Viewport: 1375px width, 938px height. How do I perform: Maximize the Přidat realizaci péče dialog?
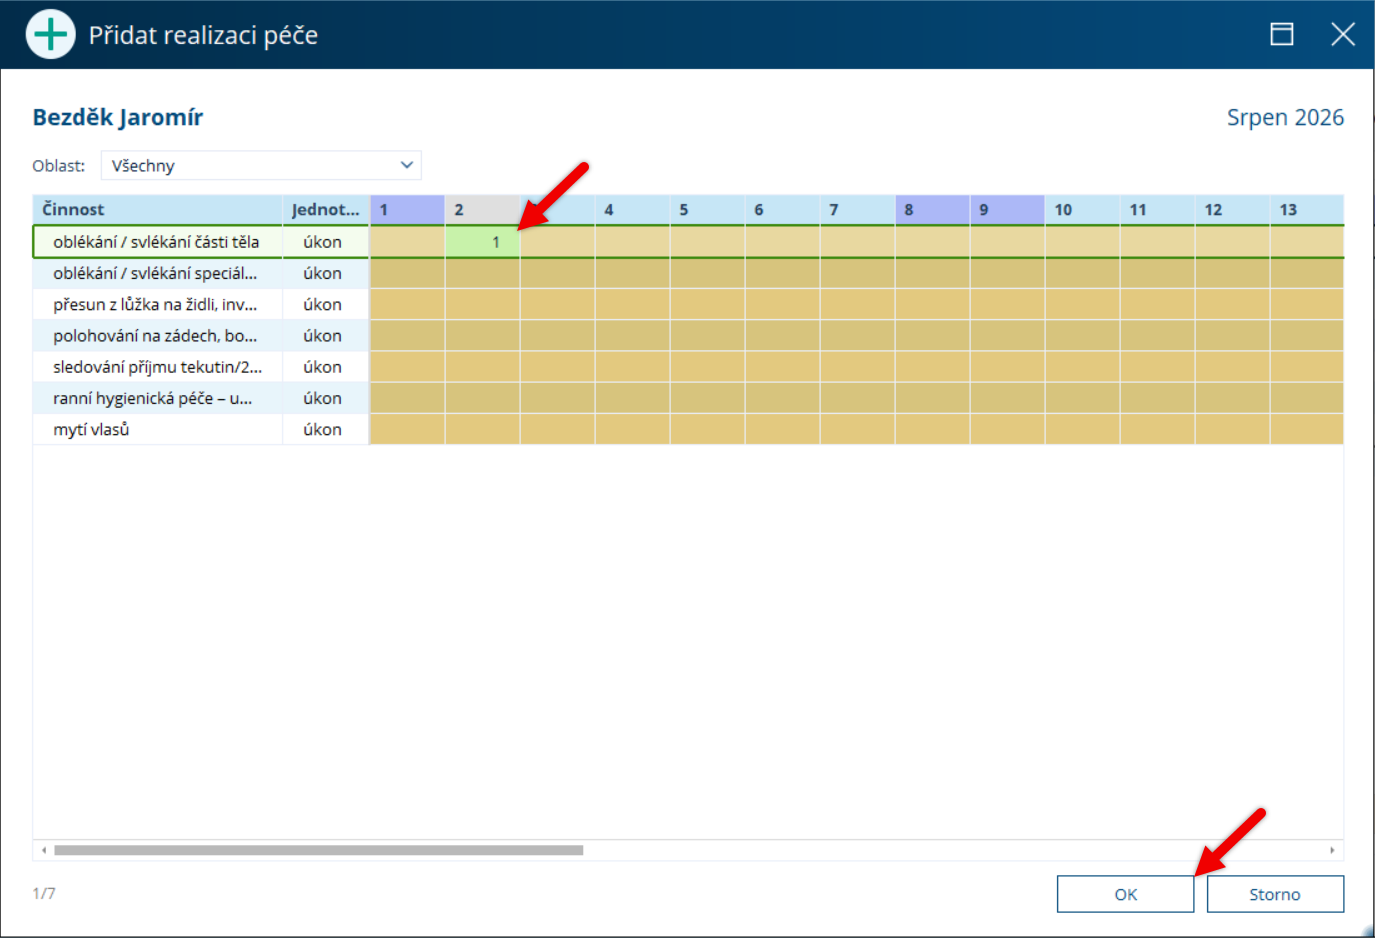1281,34
